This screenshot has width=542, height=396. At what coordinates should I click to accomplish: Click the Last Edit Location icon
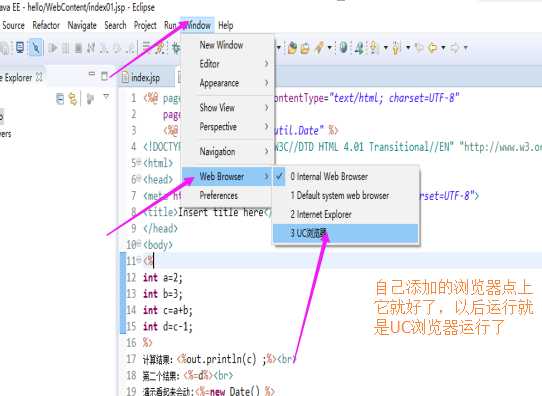419,48
